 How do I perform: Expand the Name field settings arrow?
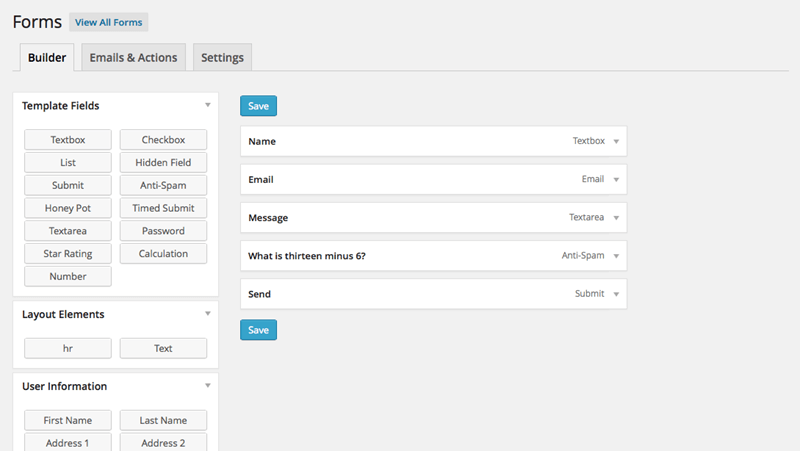pyautogui.click(x=616, y=142)
